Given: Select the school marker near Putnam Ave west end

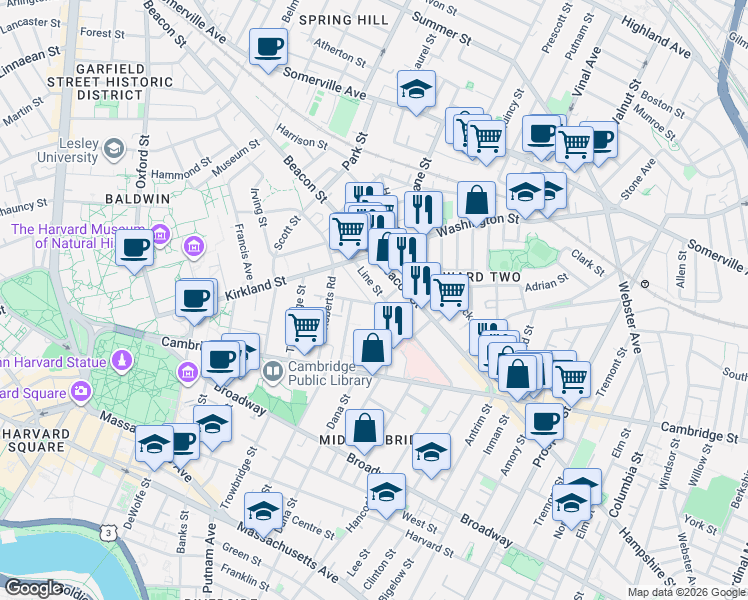Looking at the screenshot, I should point(154,446).
